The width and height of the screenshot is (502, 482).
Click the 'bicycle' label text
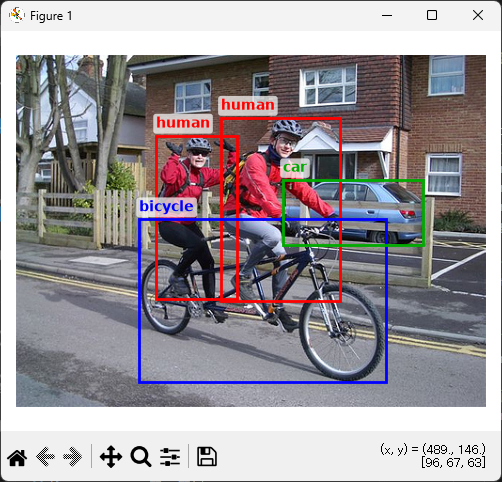click(166, 206)
